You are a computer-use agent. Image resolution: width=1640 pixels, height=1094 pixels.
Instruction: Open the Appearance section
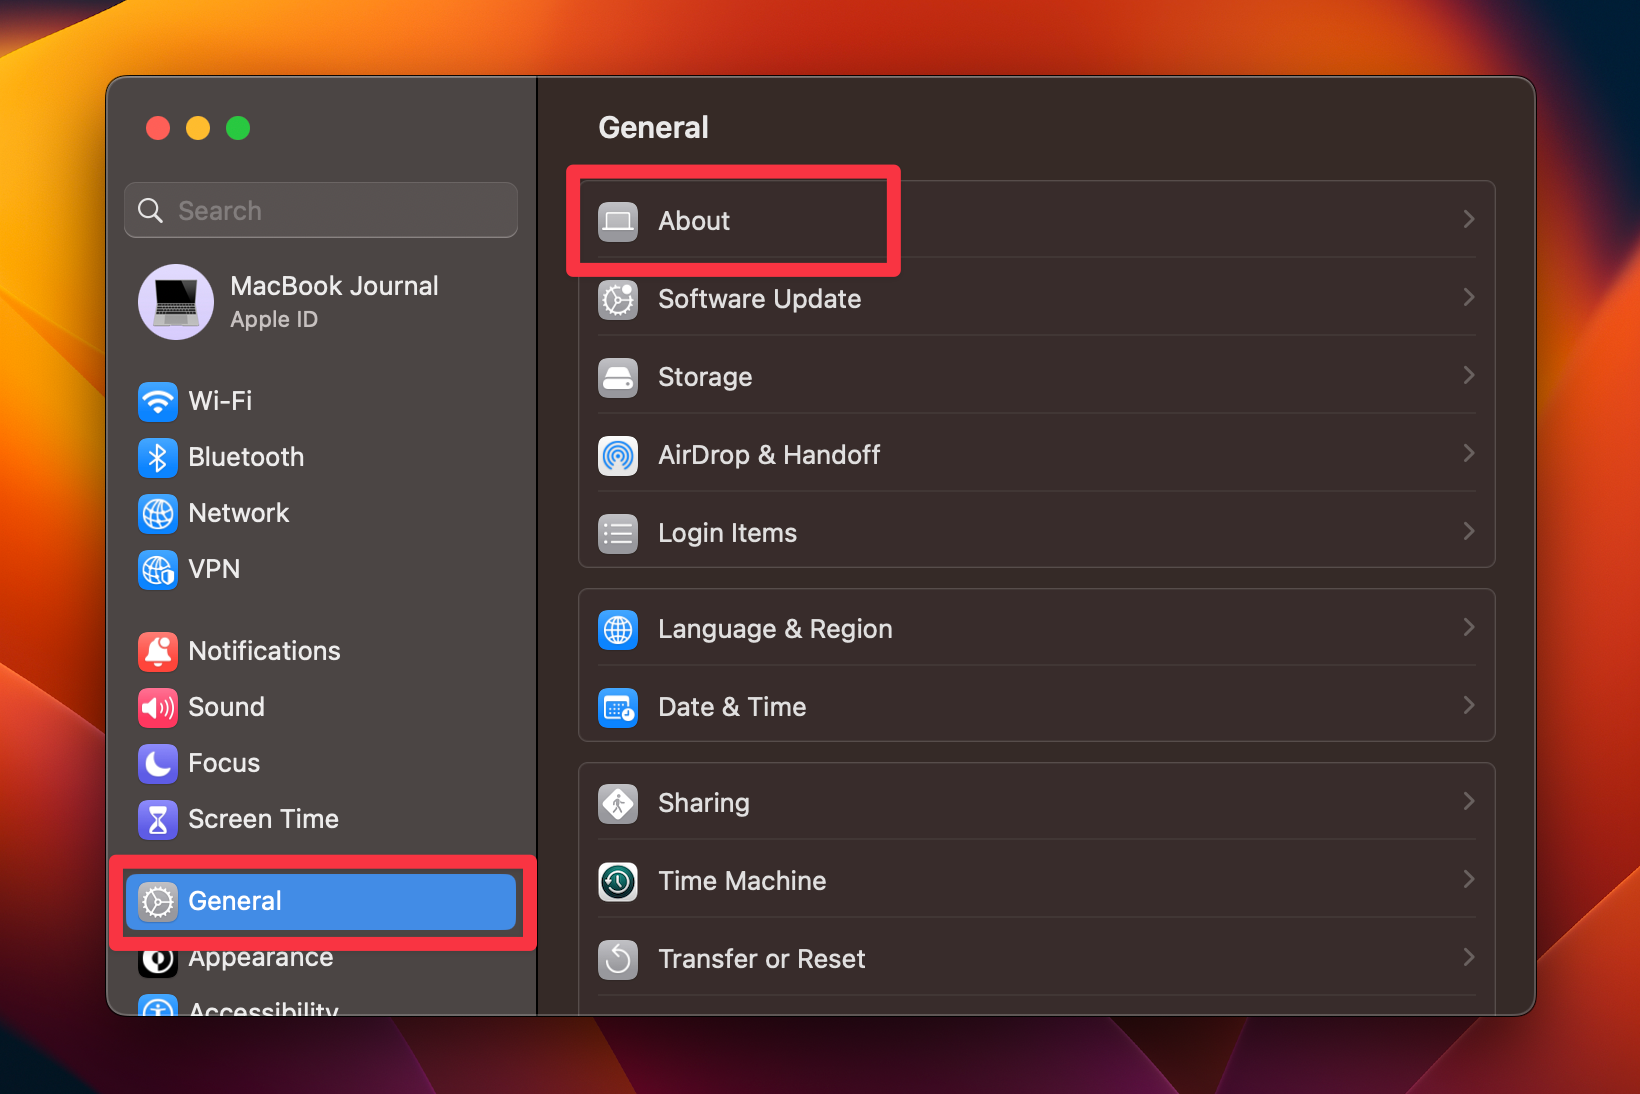260,957
